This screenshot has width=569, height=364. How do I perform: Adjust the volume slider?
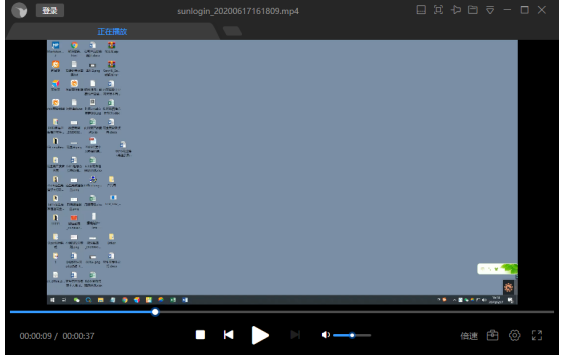coord(352,335)
